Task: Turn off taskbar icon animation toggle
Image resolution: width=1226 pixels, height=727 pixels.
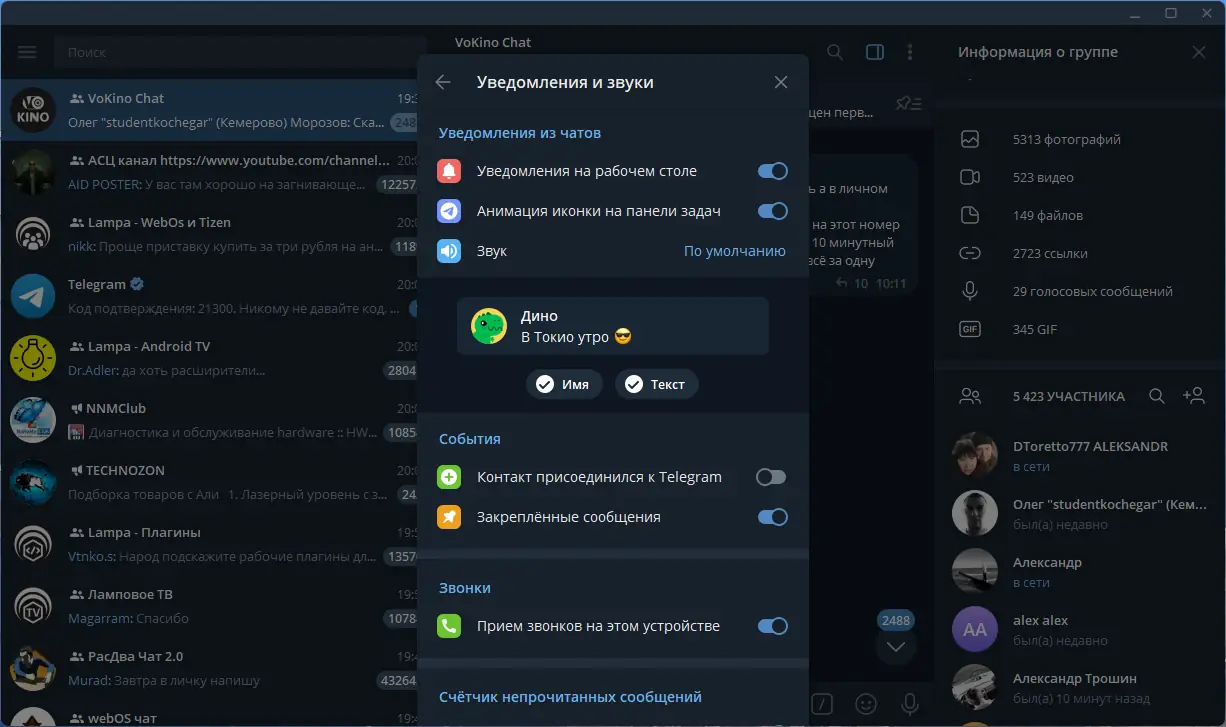Action: [x=773, y=211]
